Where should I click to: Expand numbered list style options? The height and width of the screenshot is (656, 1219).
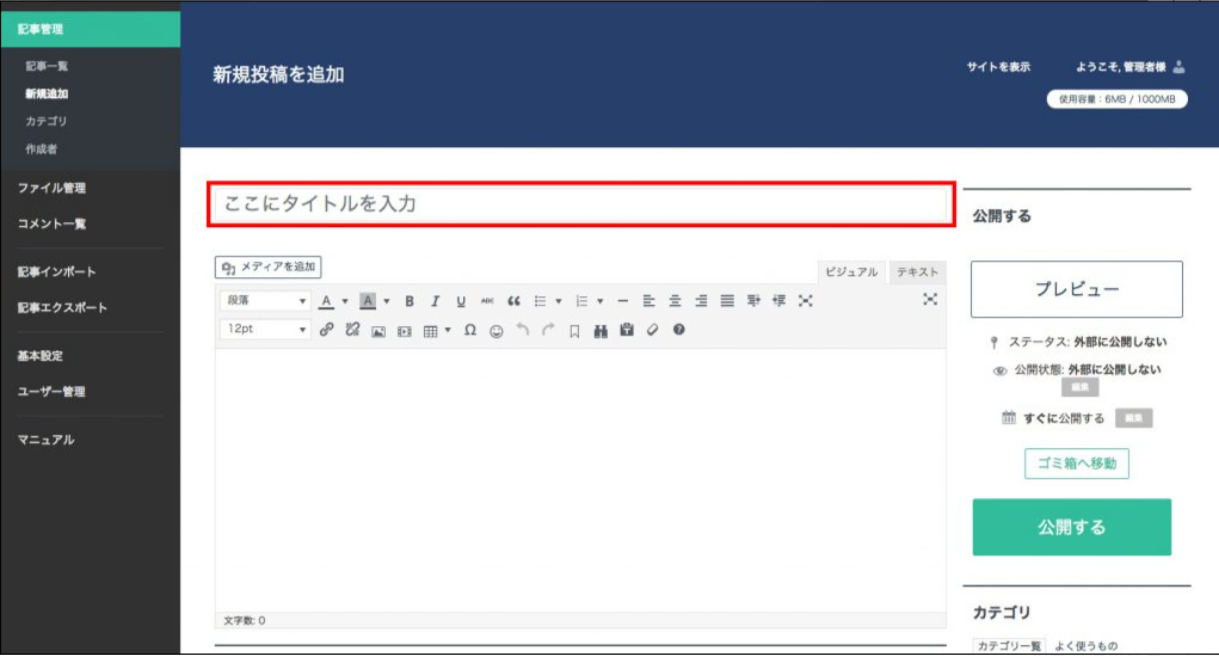600,301
